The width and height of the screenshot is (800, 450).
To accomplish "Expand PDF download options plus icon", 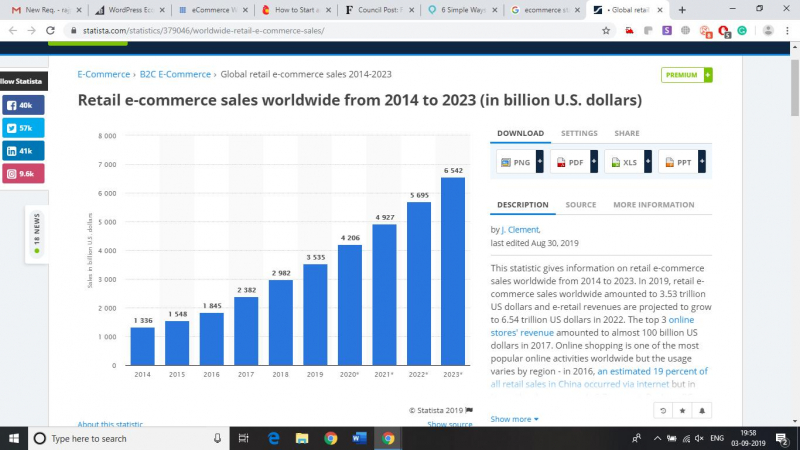I will point(594,162).
